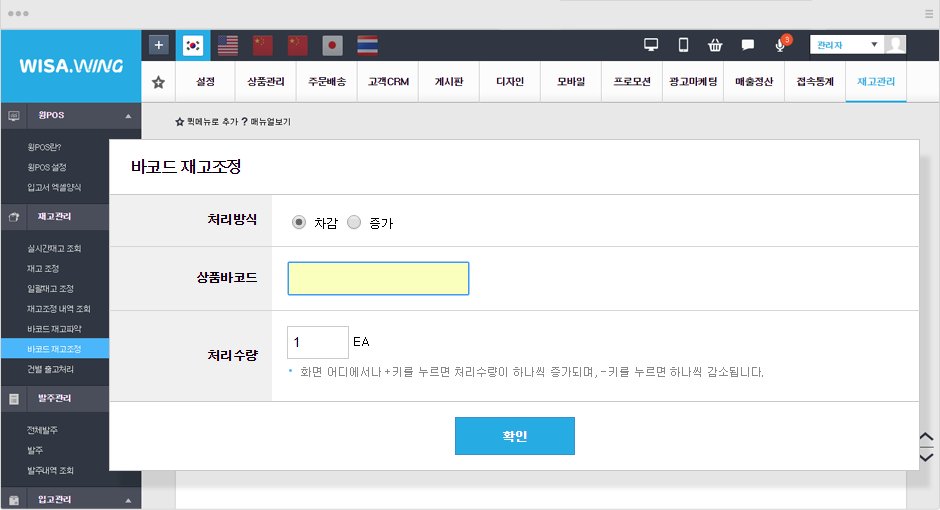Open 전체발주 sidebar link
Image resolution: width=940 pixels, height=510 pixels.
pyautogui.click(x=43, y=430)
